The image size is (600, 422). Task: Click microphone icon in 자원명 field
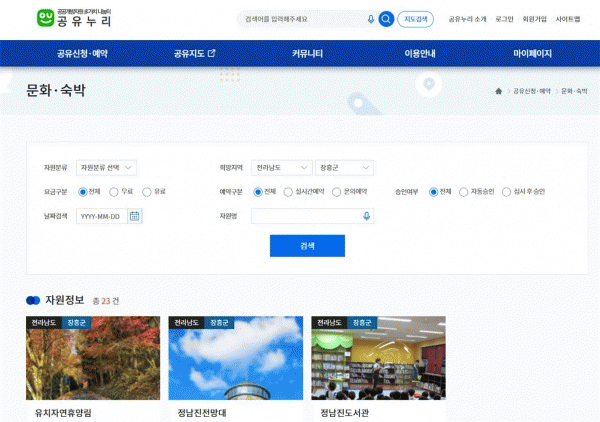click(x=366, y=216)
